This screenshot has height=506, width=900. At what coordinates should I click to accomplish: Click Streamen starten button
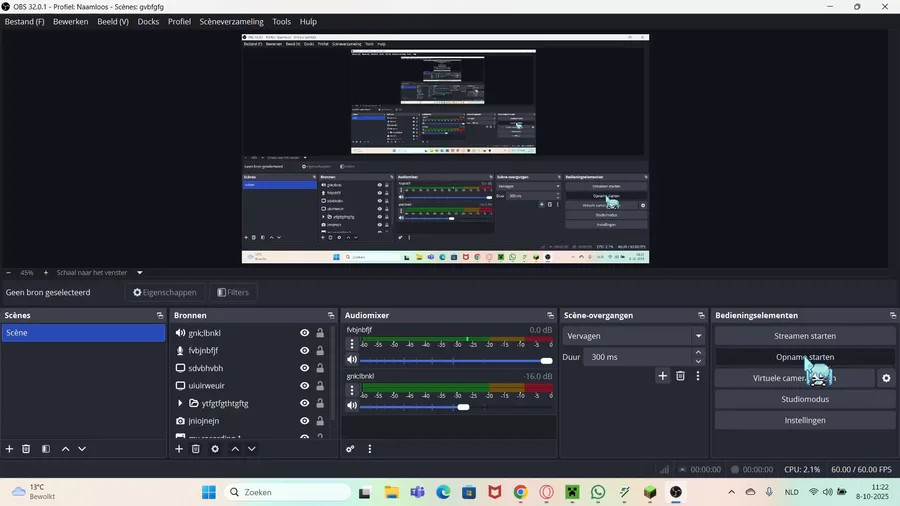click(805, 336)
